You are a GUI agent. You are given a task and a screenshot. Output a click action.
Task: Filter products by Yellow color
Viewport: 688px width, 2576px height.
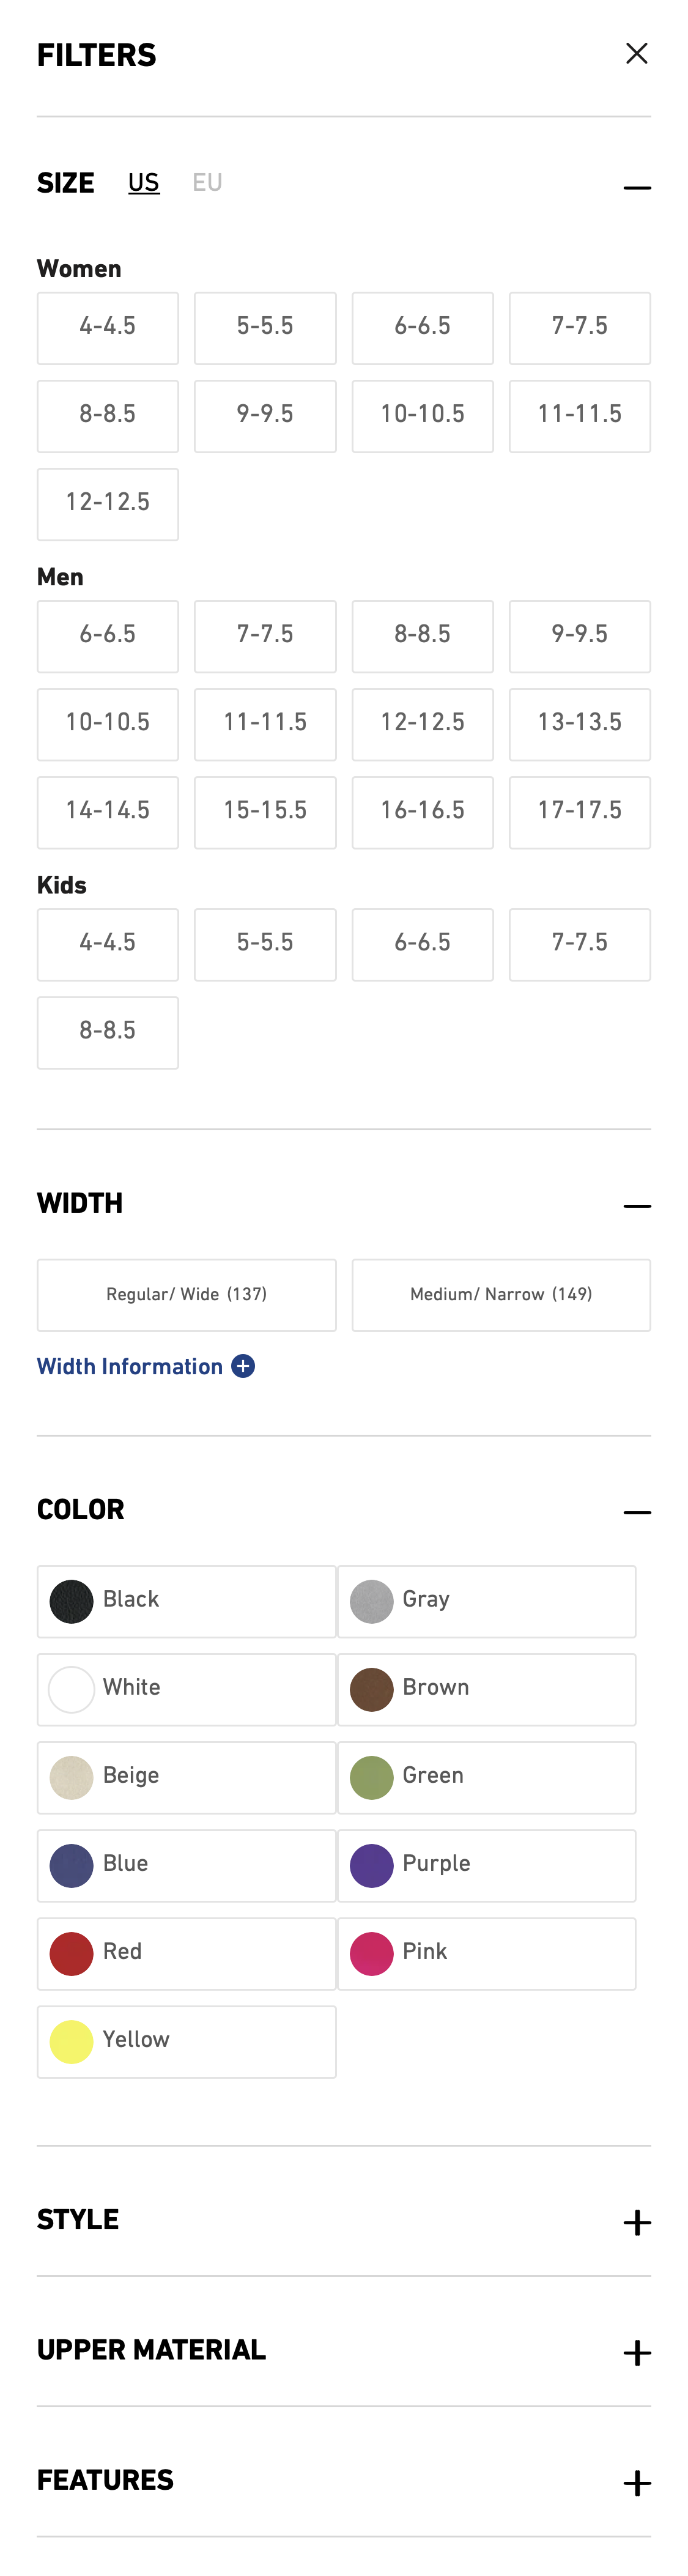[186, 2041]
